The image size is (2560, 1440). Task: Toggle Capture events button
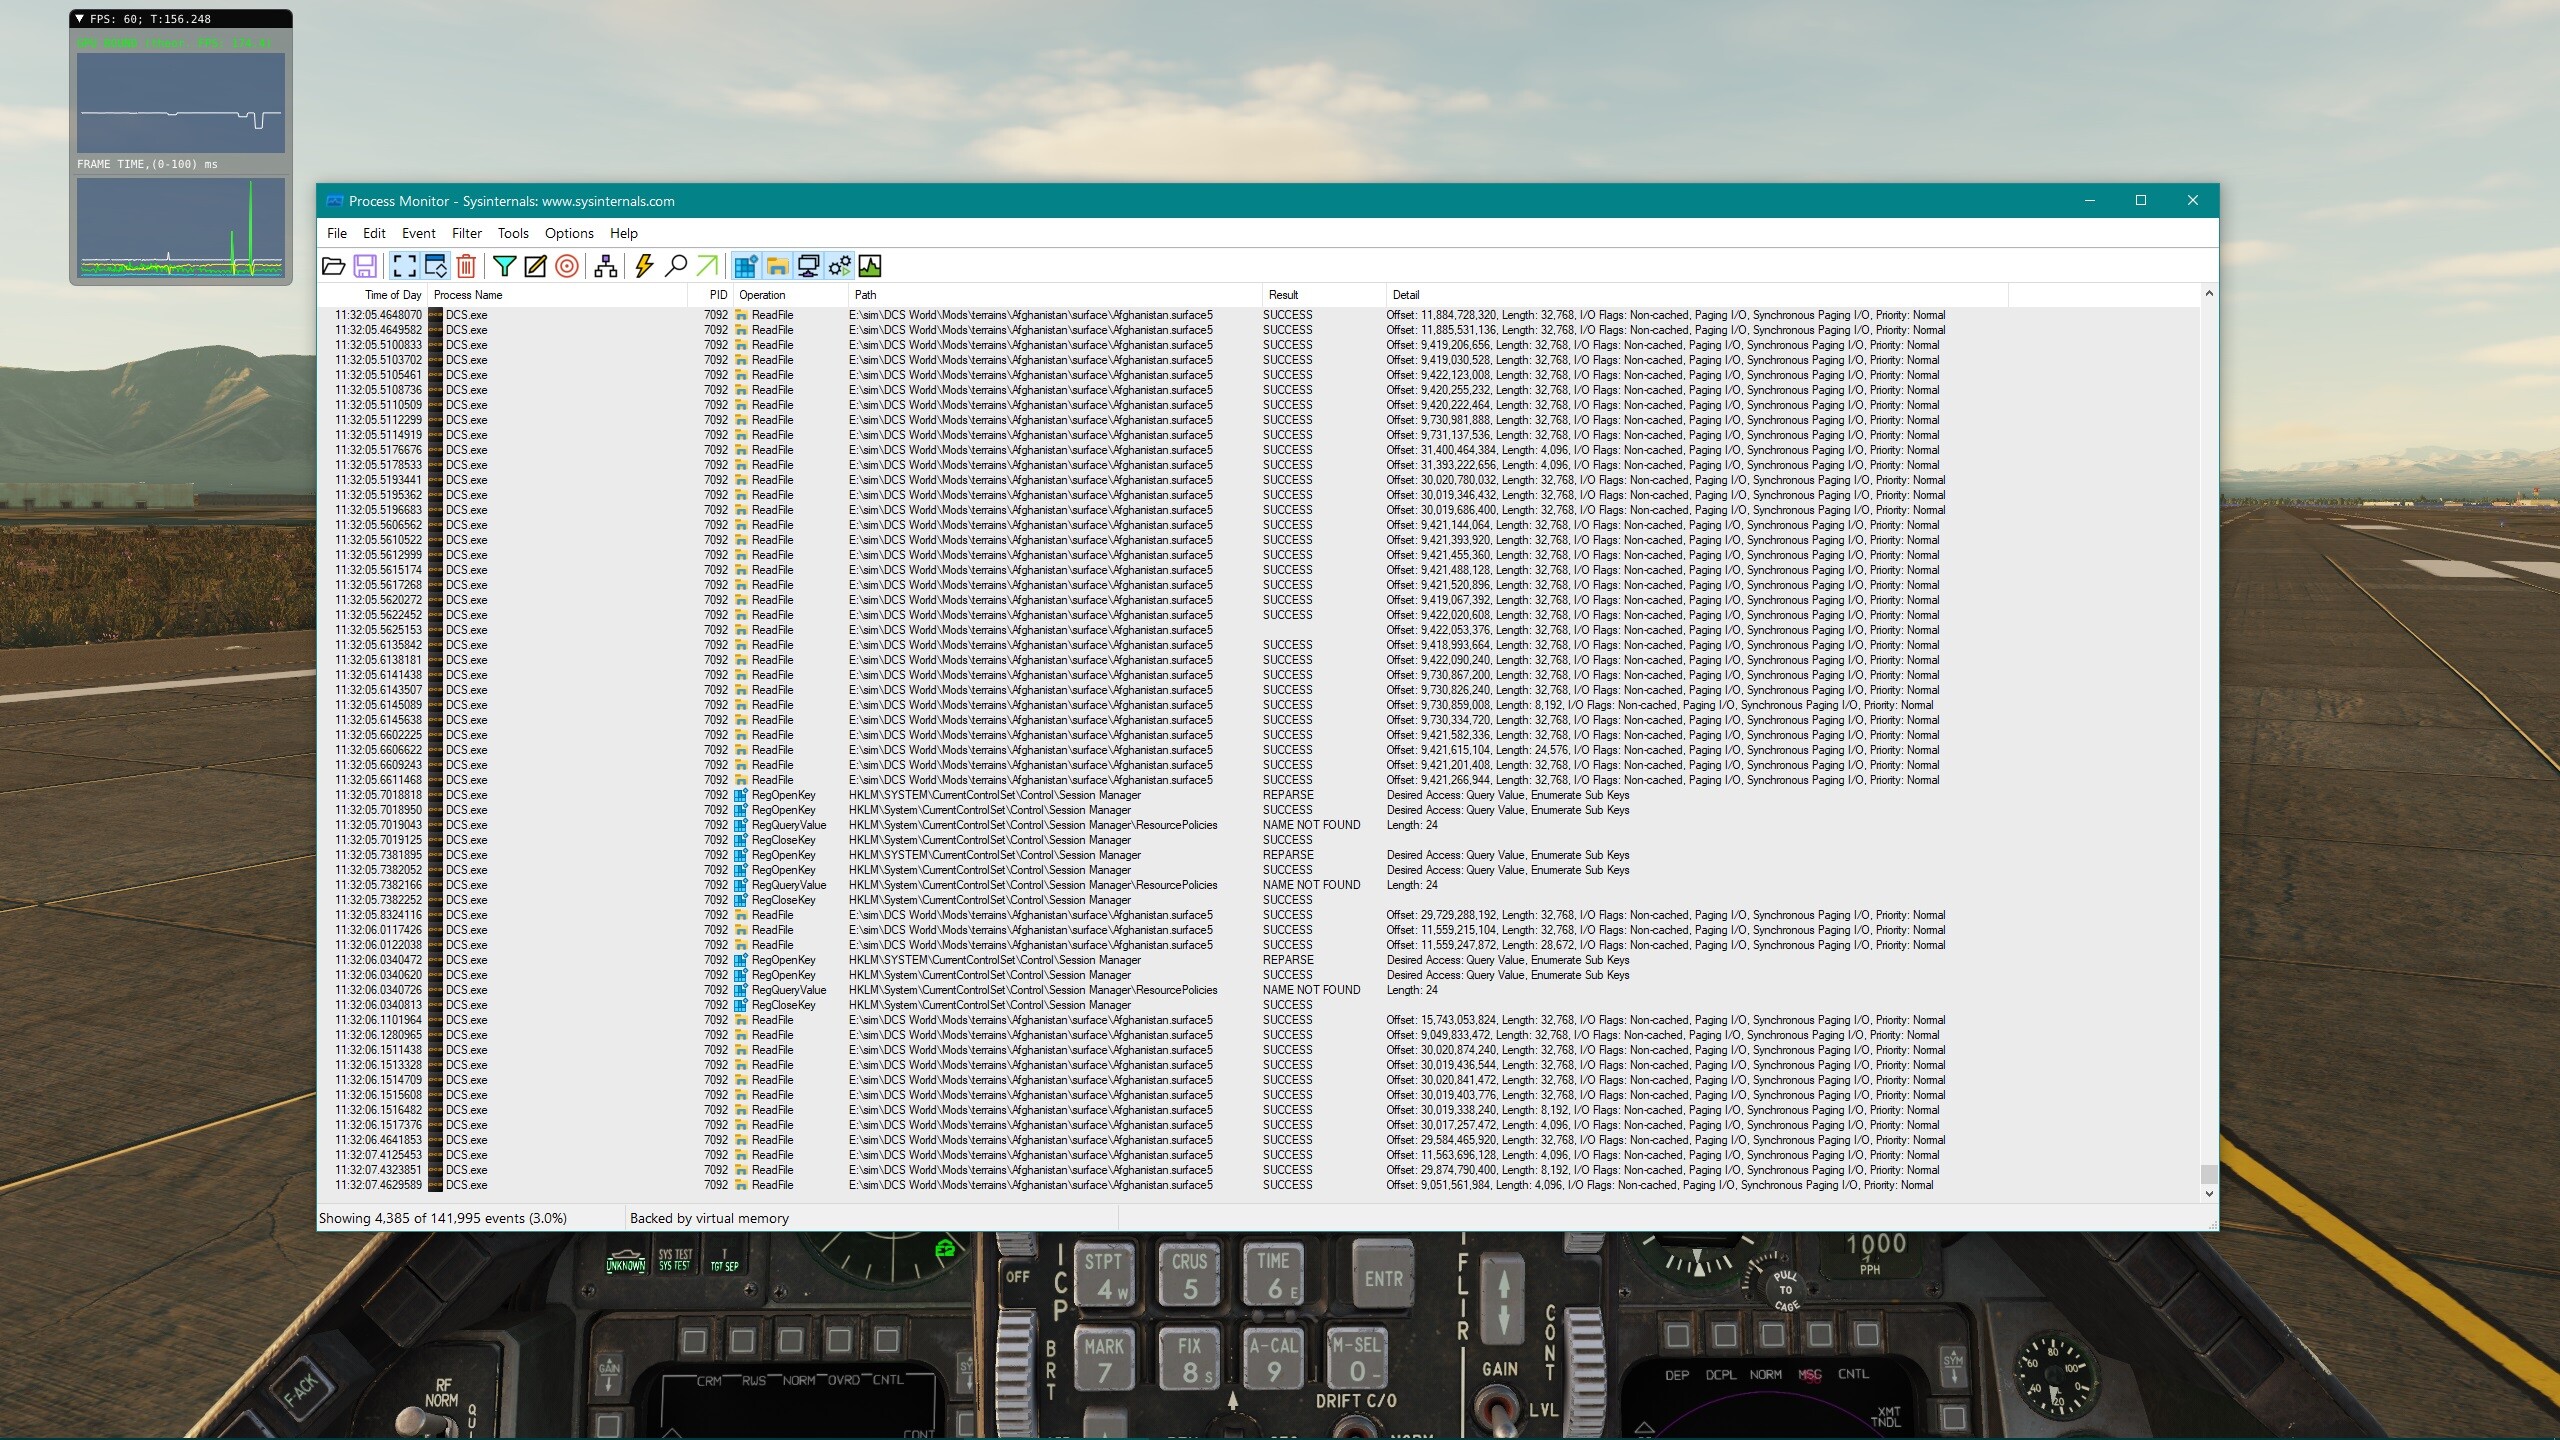(404, 266)
